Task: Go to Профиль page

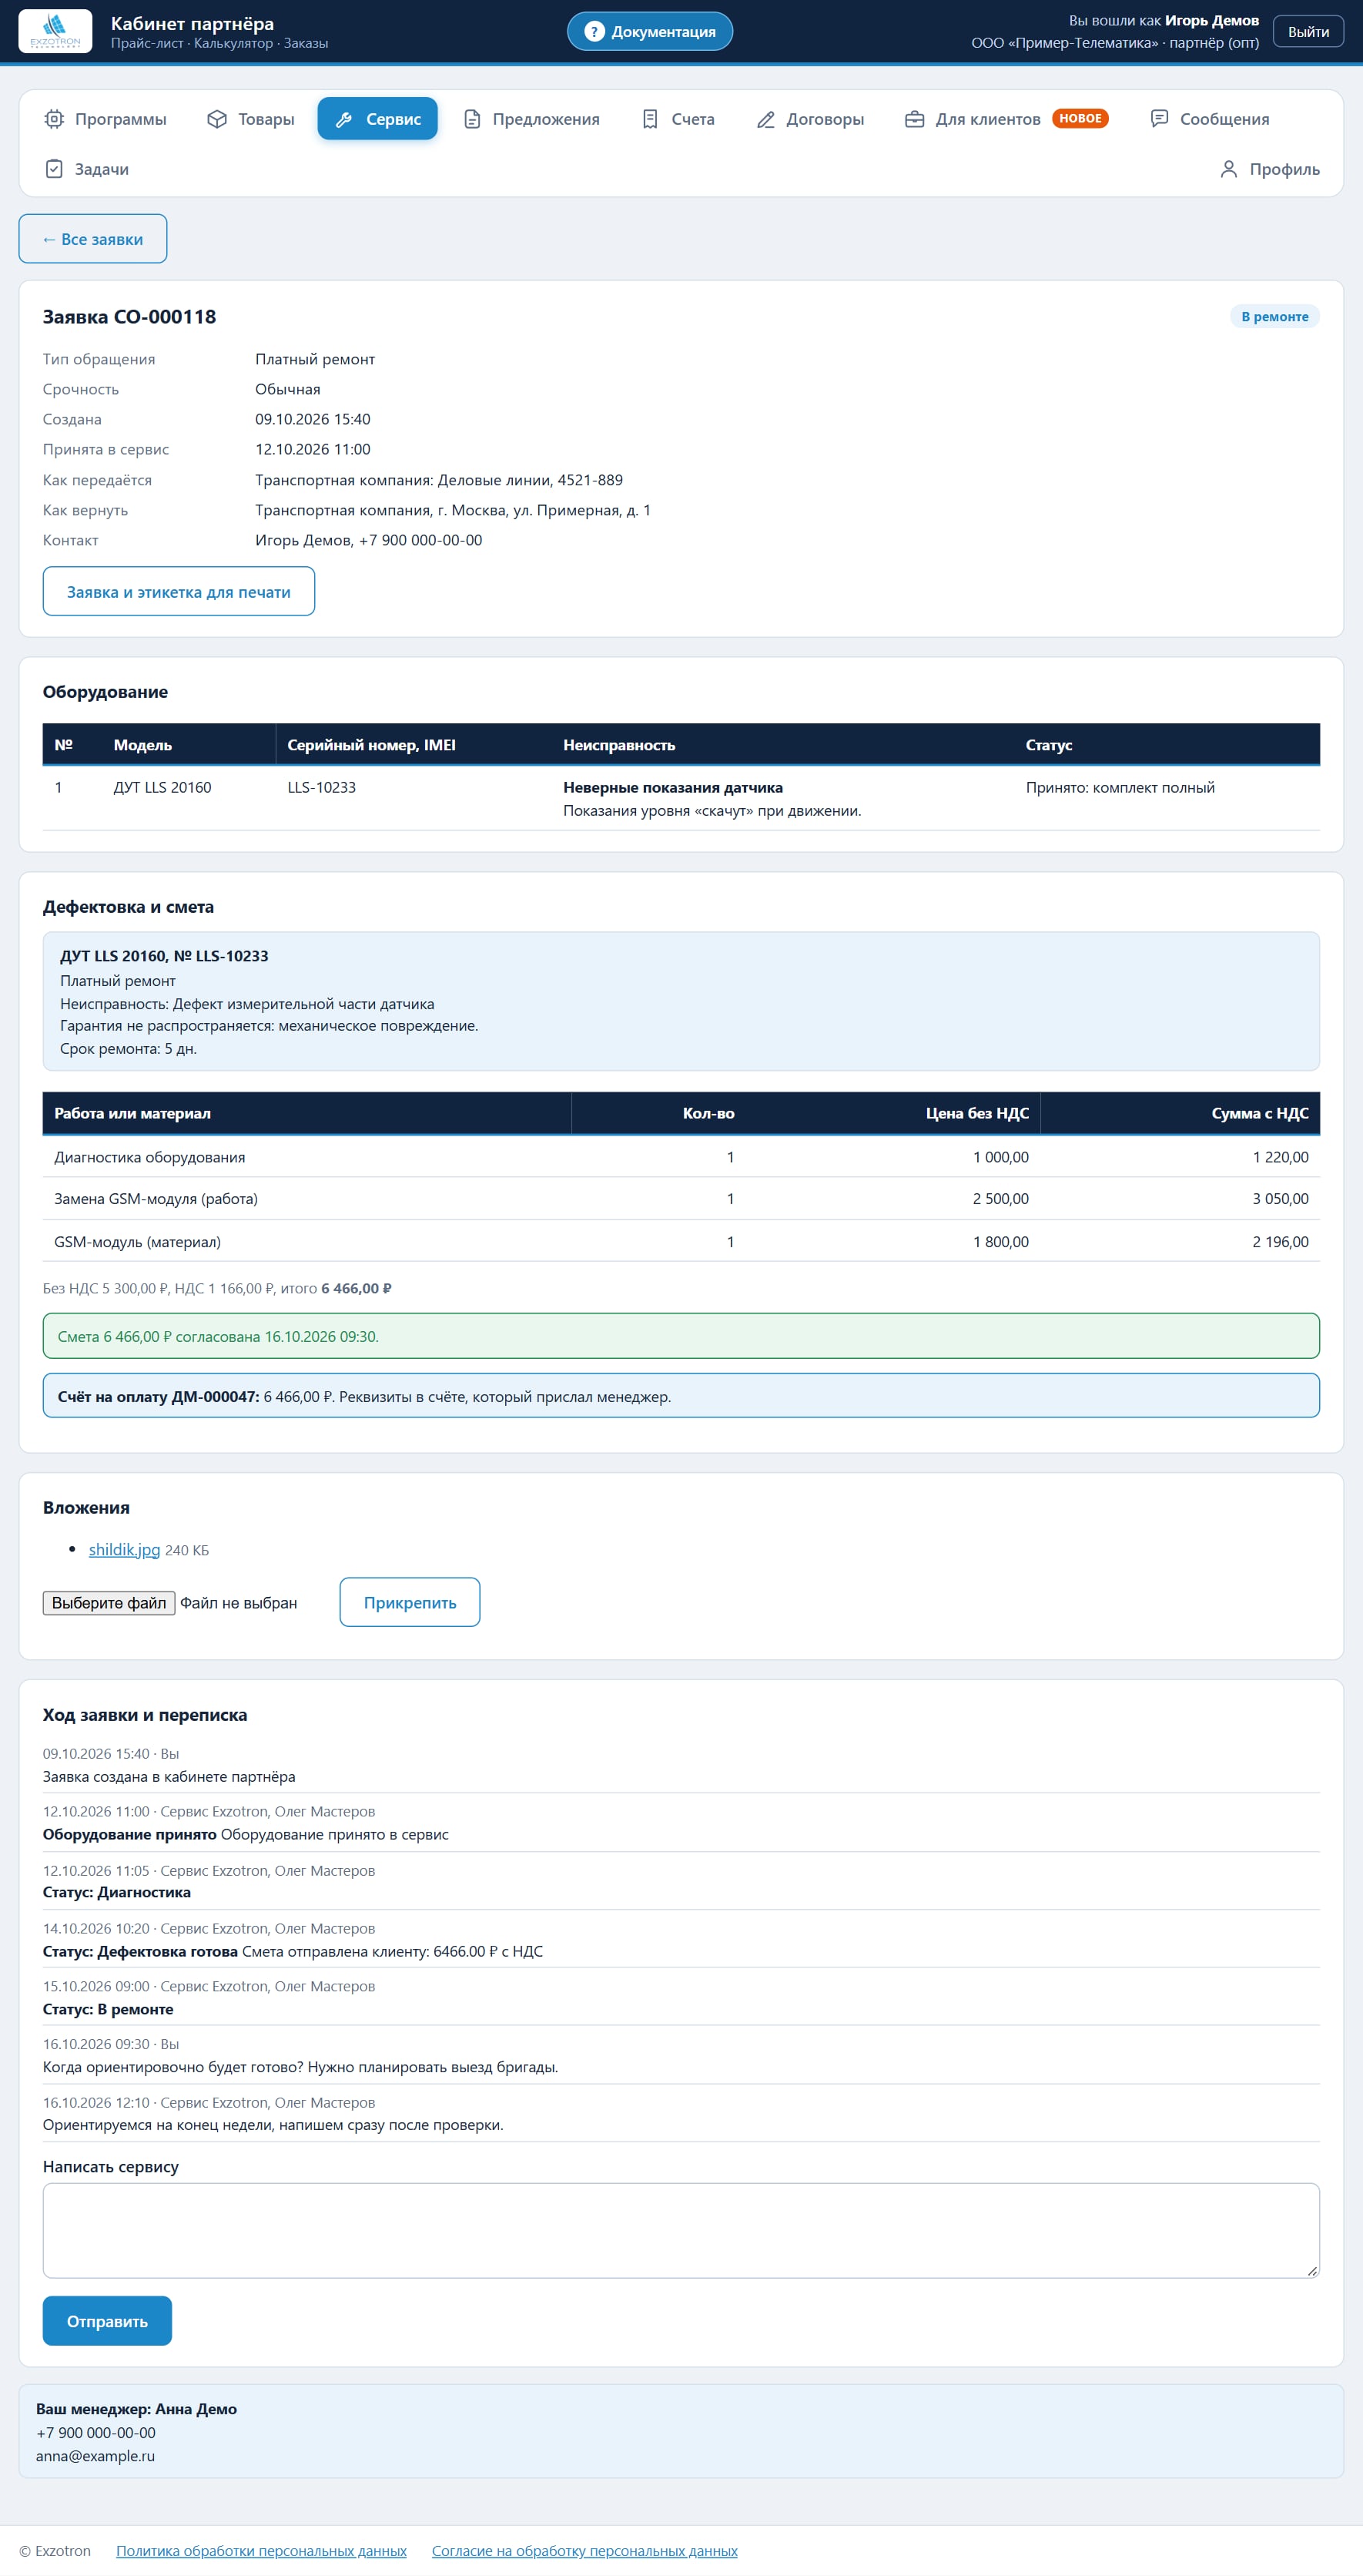Action: coord(1270,169)
